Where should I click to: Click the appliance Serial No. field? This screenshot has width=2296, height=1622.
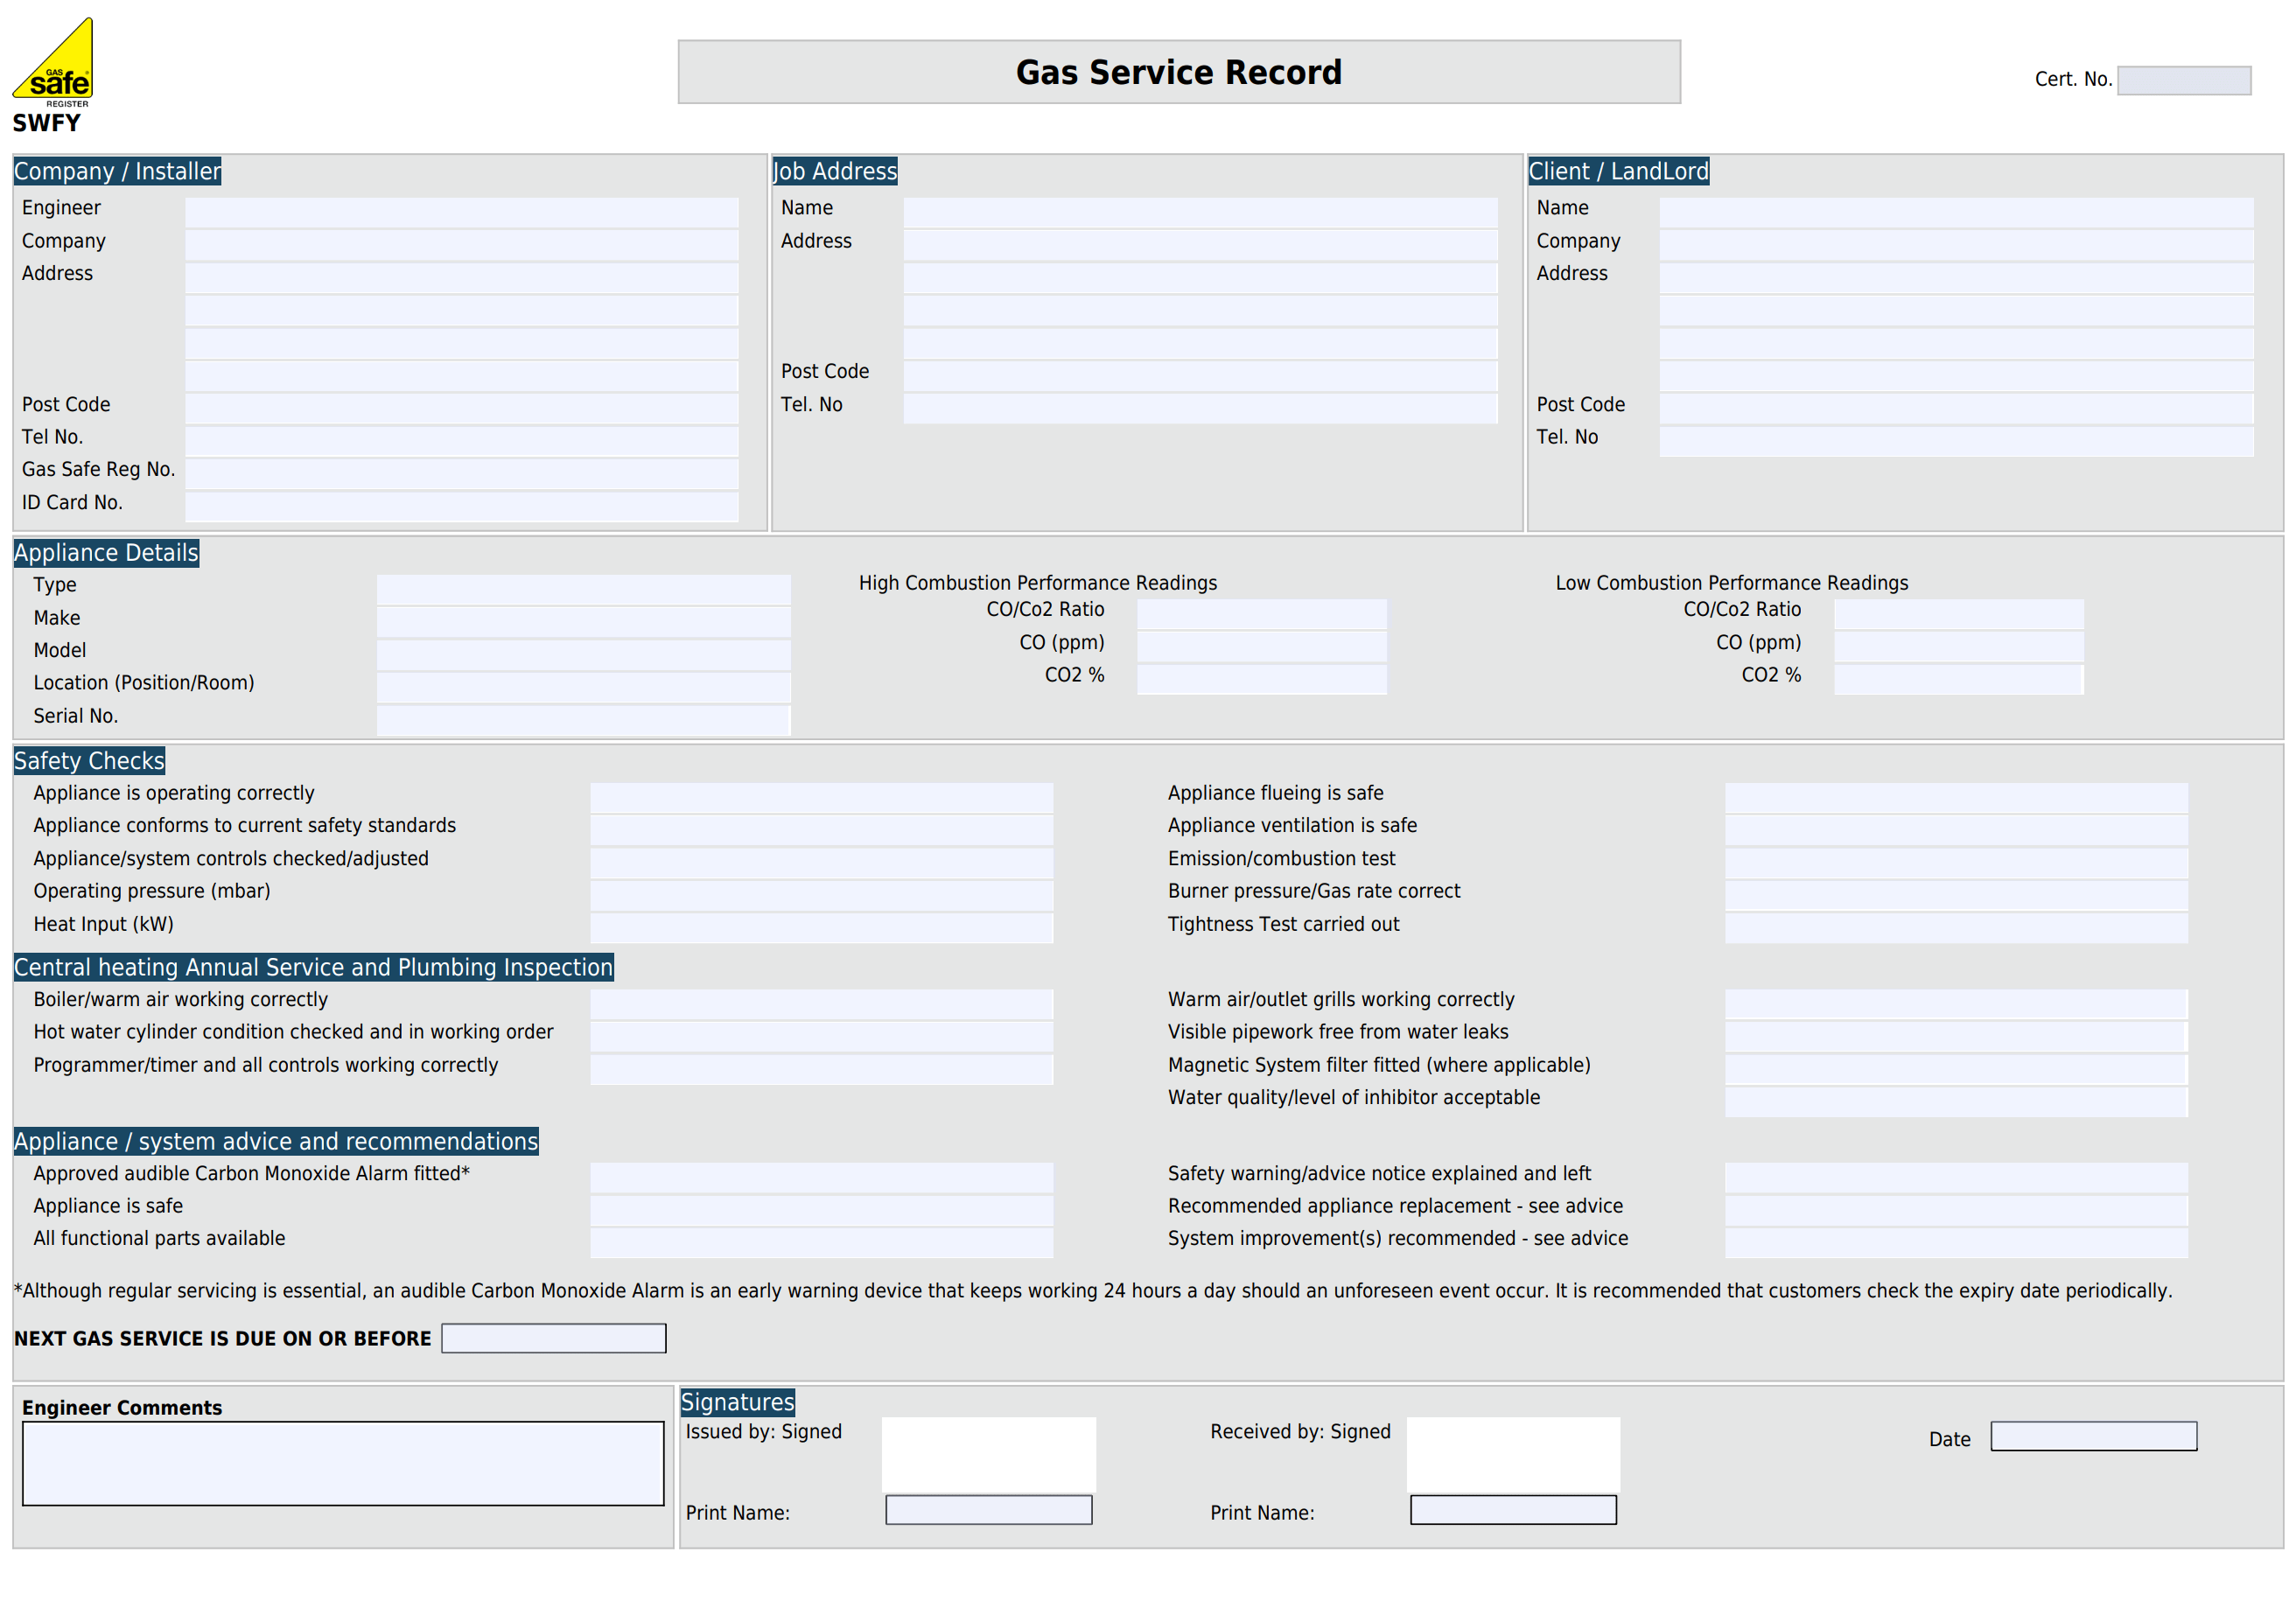(583, 719)
